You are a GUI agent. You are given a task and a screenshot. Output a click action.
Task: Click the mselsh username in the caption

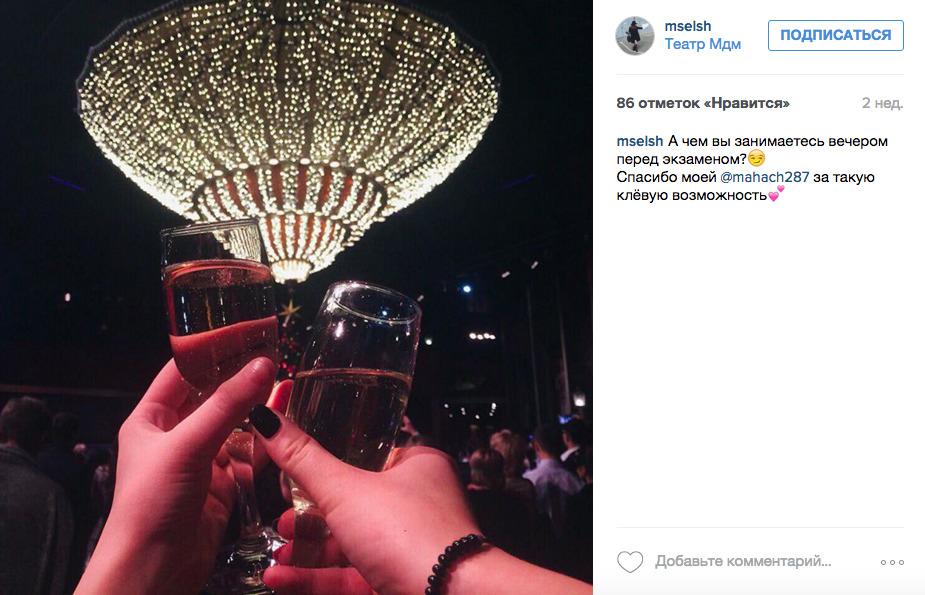pyautogui.click(x=639, y=142)
